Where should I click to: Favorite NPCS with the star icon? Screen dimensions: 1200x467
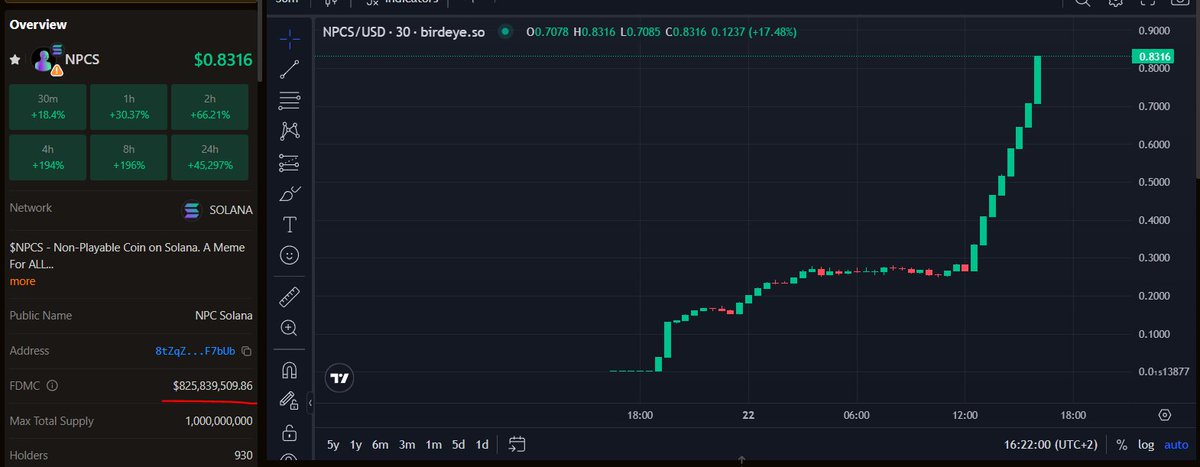15,60
